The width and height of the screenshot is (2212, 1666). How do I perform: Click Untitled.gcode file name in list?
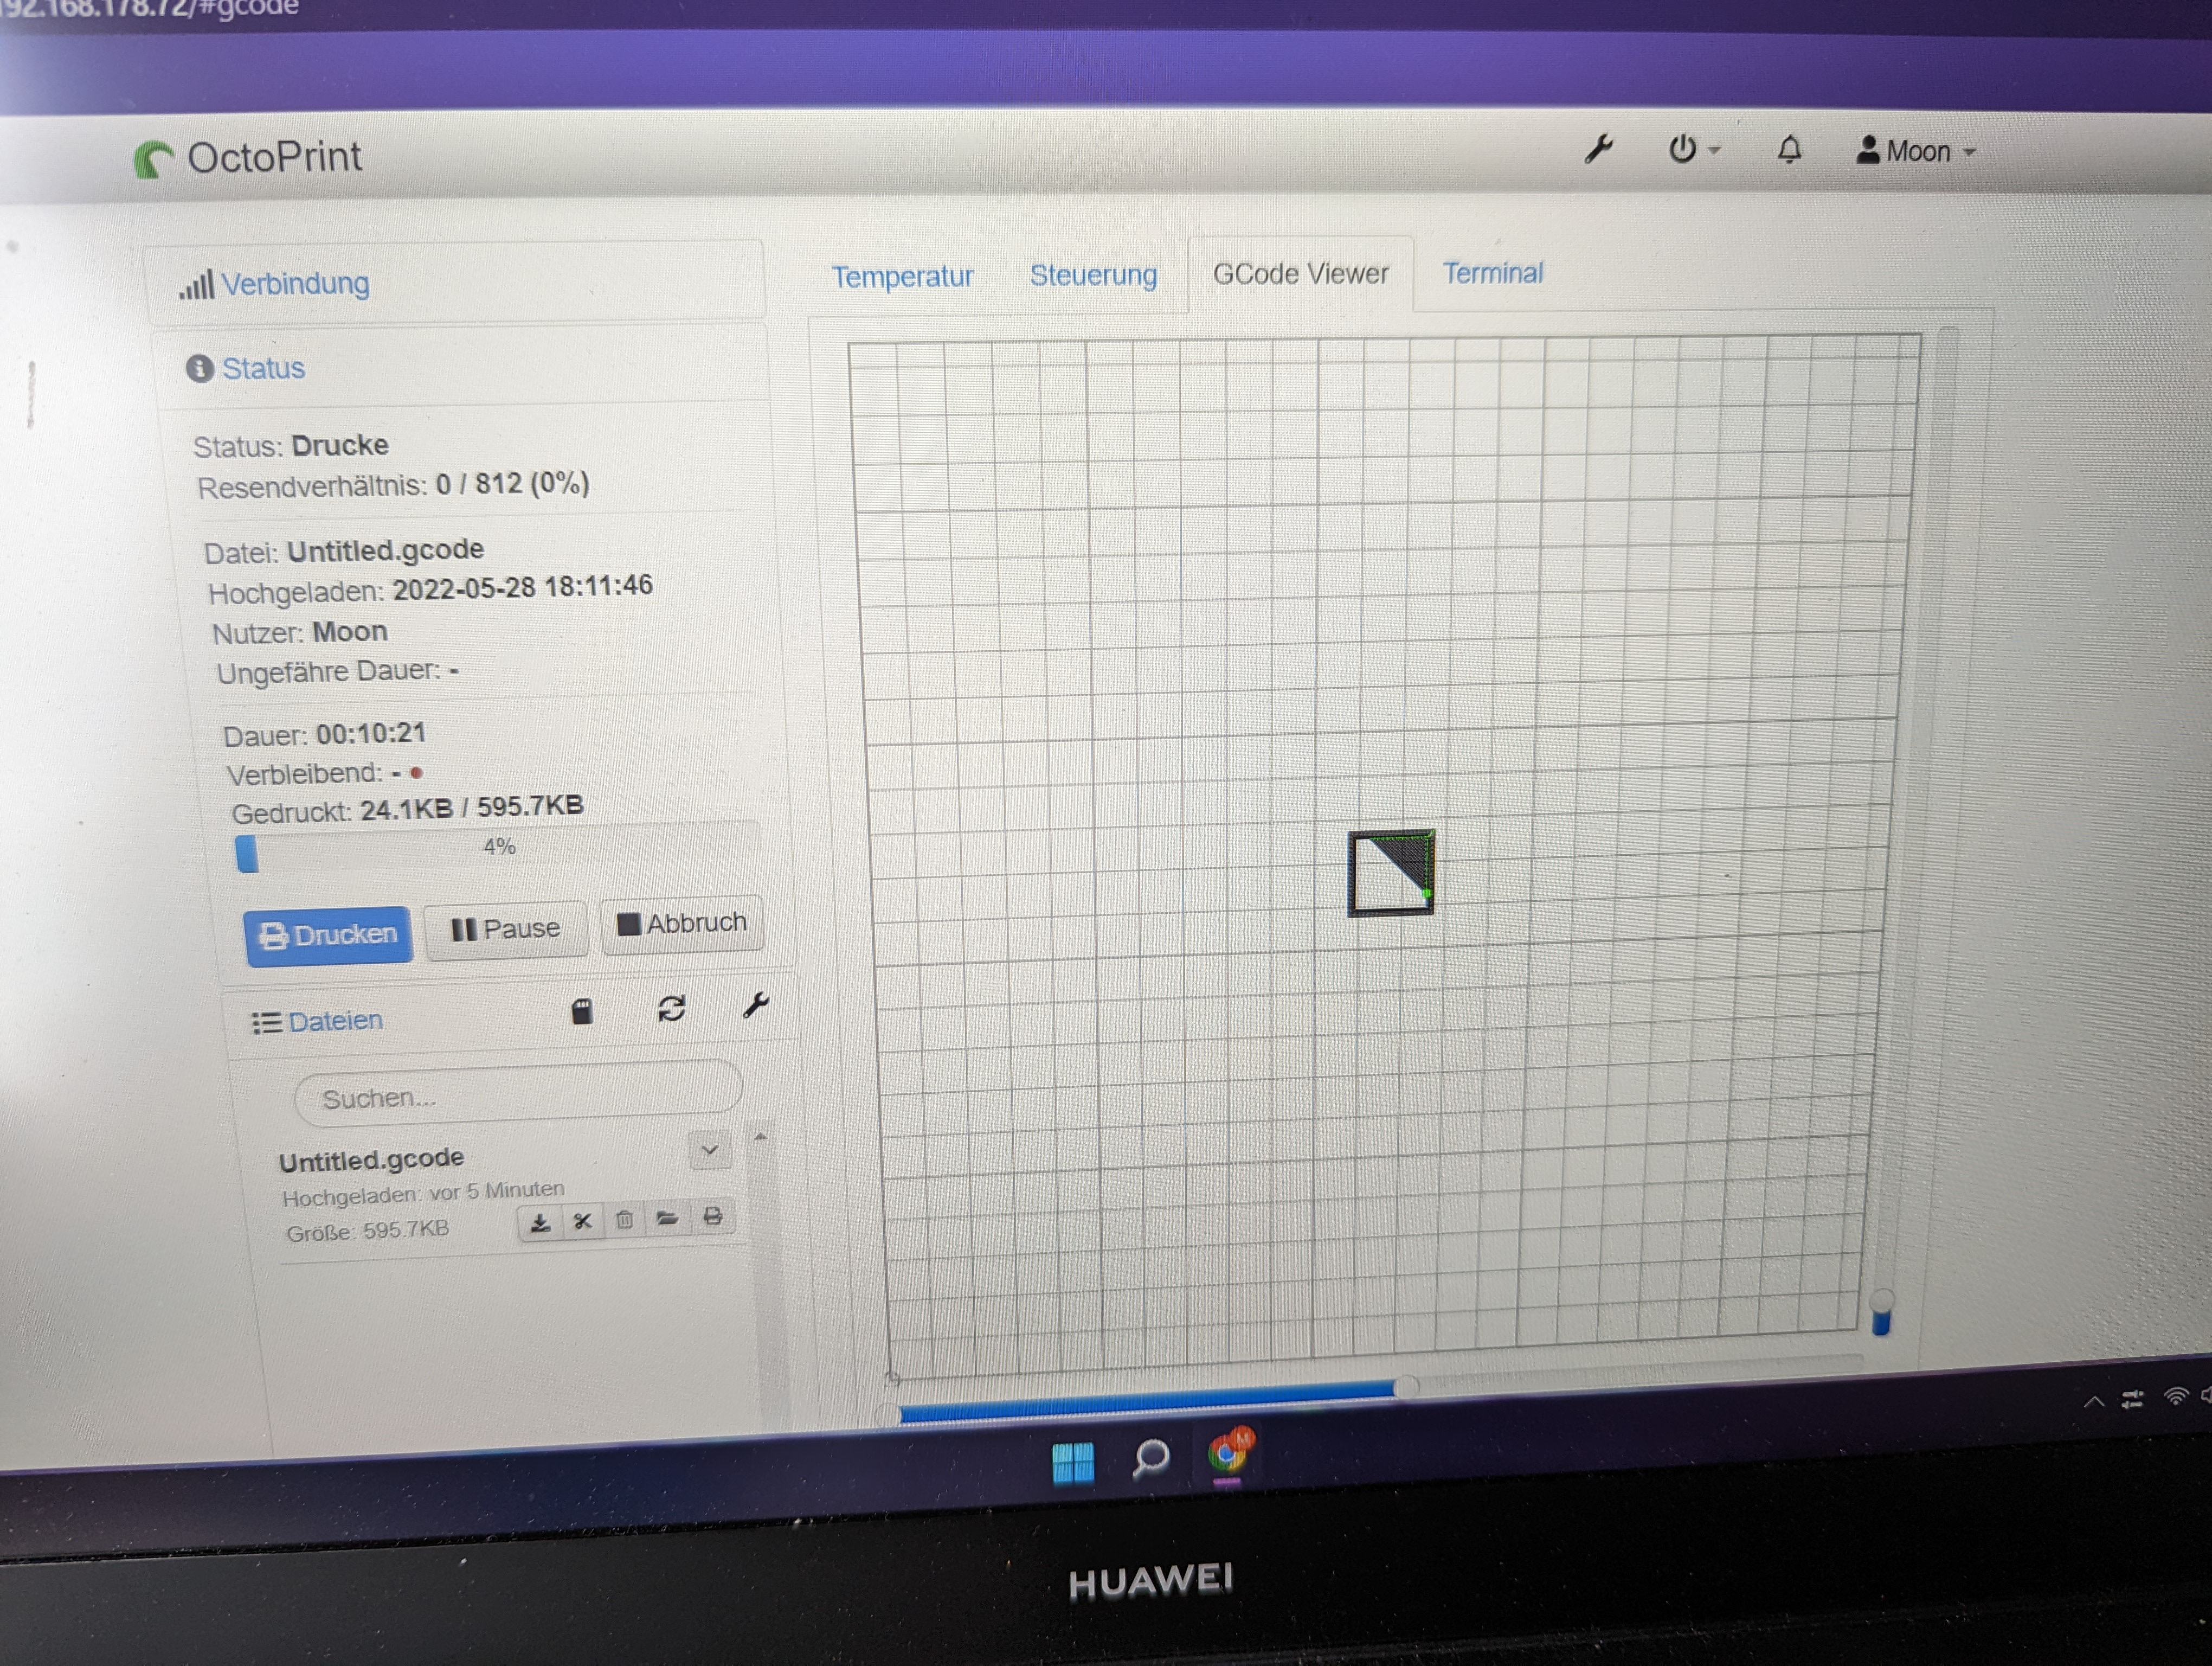tap(371, 1160)
